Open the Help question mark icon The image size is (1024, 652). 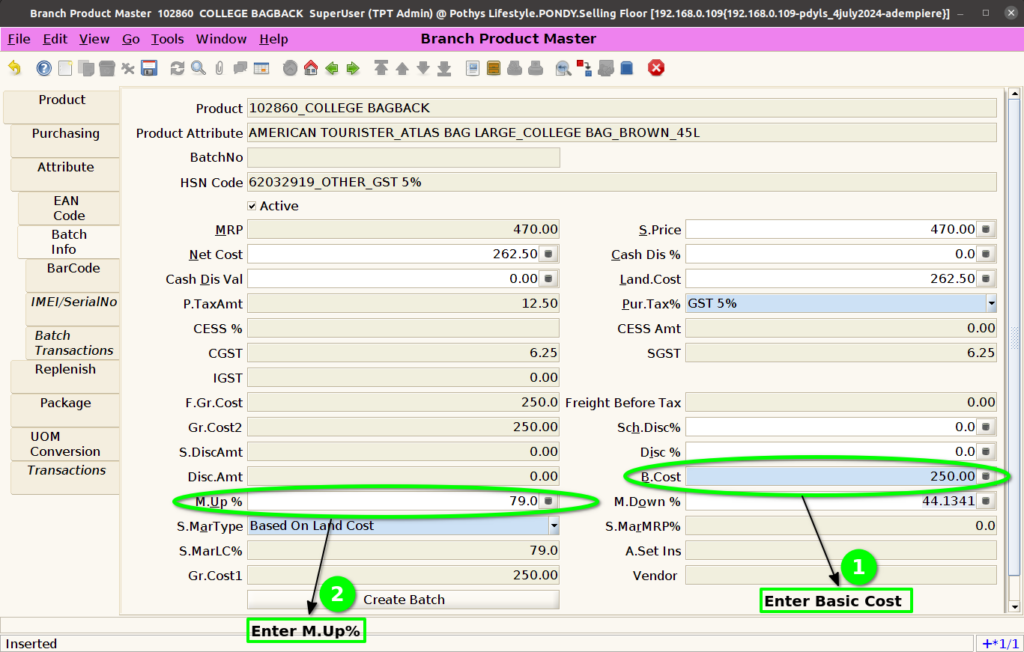(x=44, y=68)
